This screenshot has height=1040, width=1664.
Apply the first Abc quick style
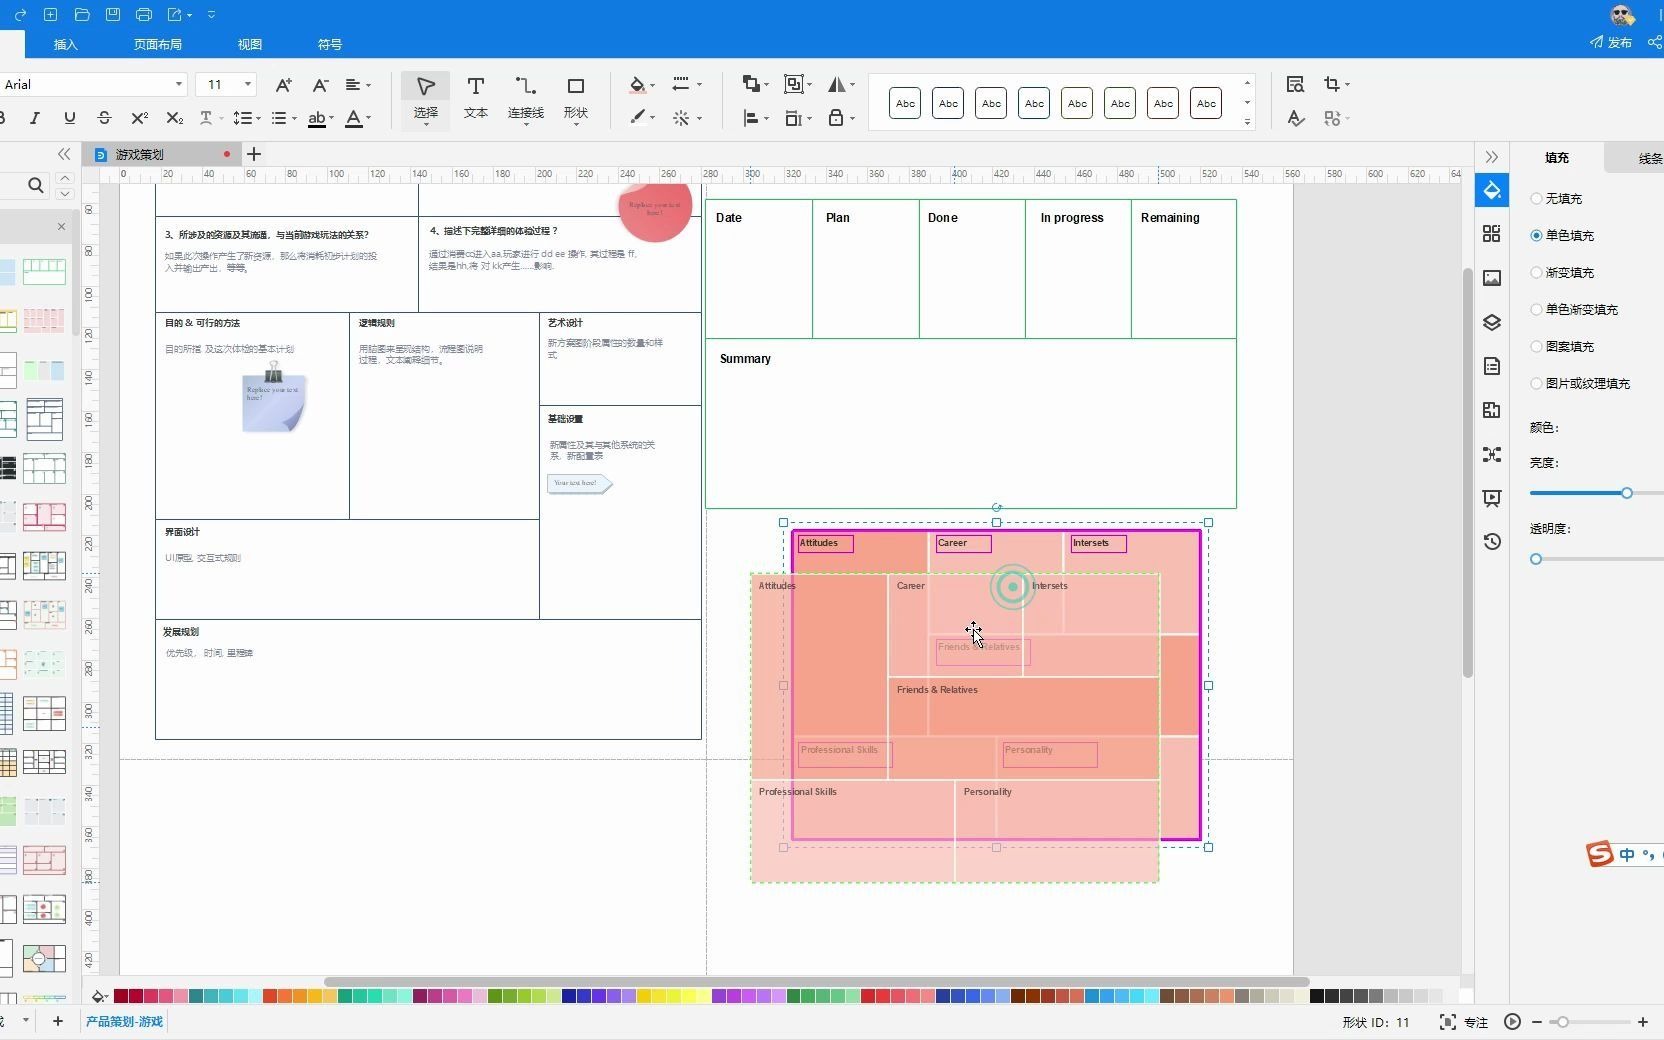(905, 103)
